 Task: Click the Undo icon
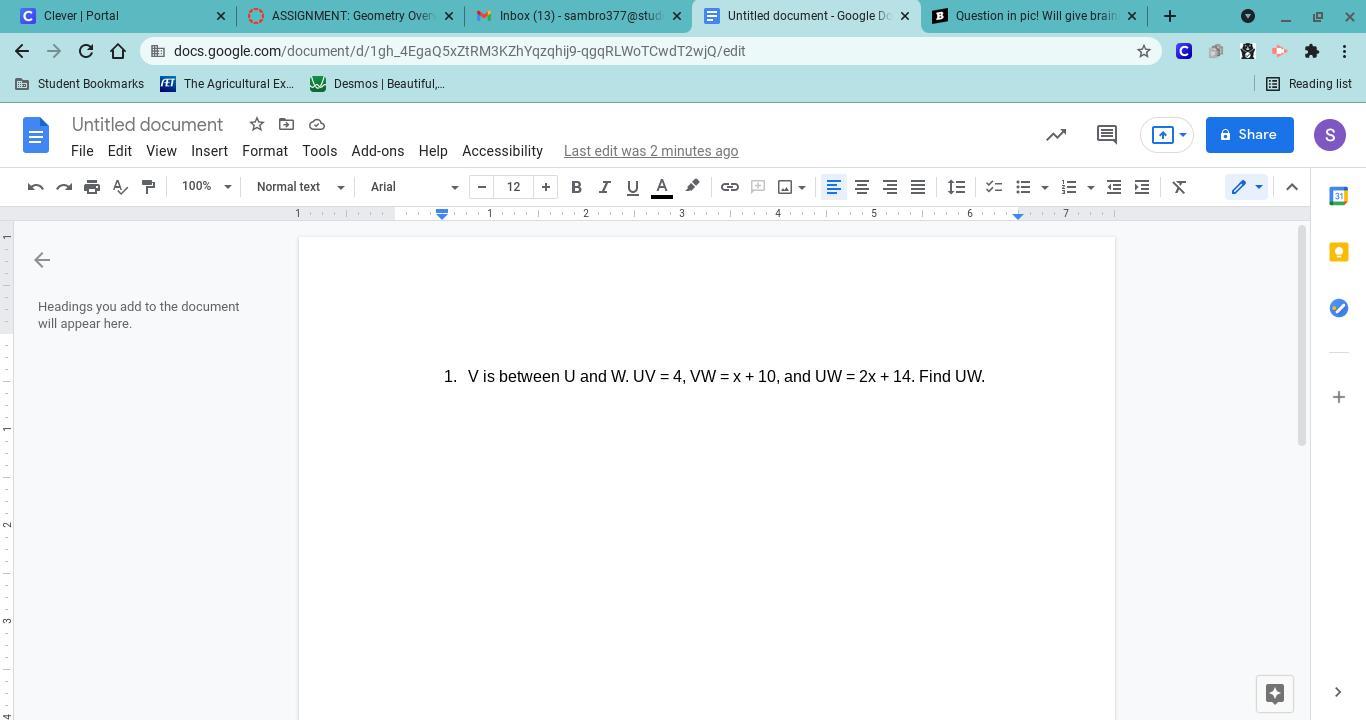36,187
